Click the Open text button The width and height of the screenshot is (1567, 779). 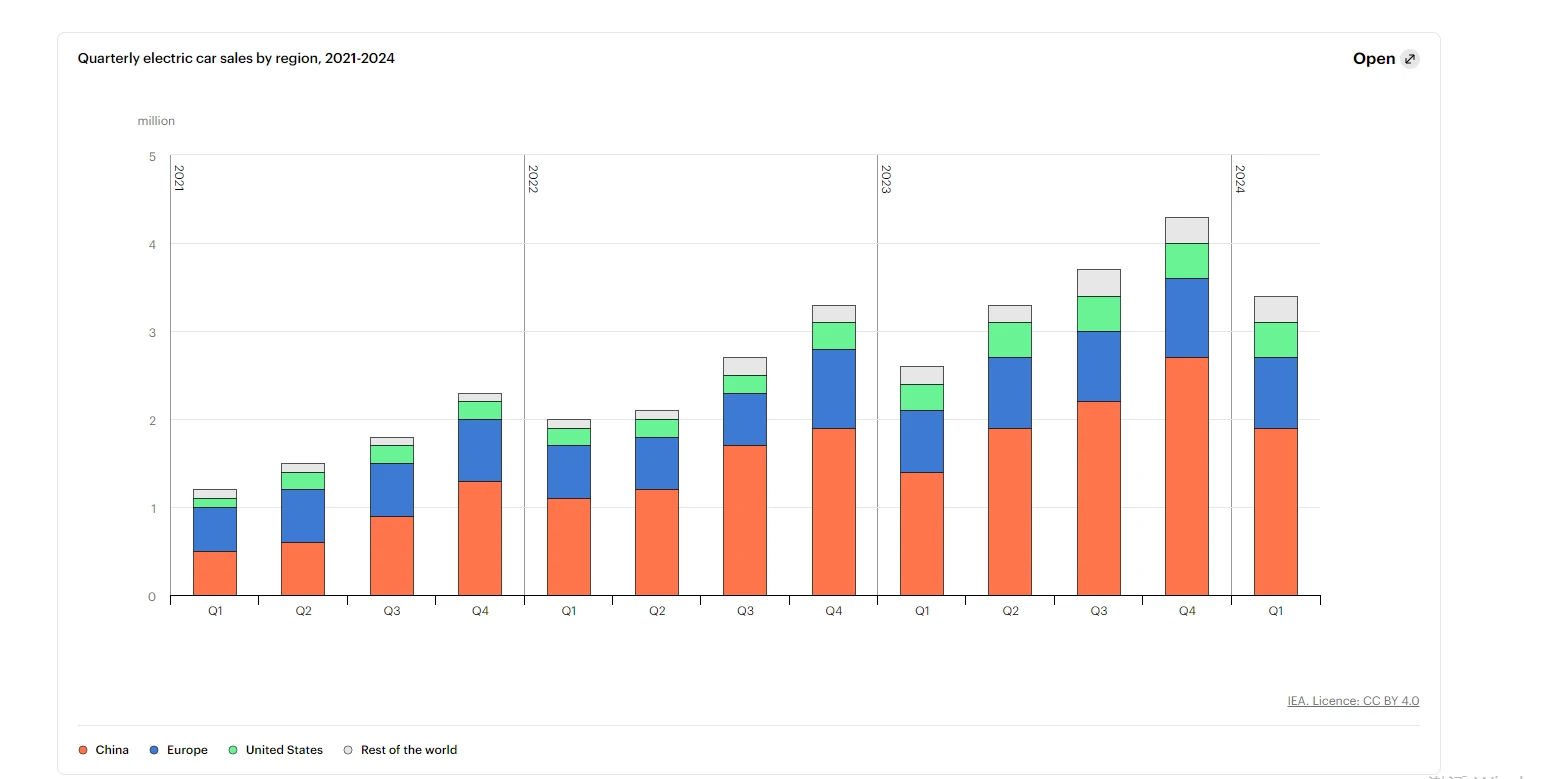(x=1374, y=59)
